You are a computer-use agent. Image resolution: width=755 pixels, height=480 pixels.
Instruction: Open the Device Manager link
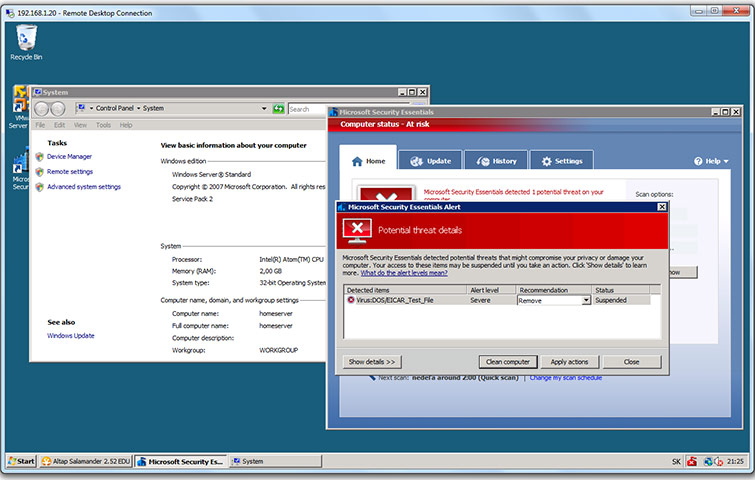point(69,156)
